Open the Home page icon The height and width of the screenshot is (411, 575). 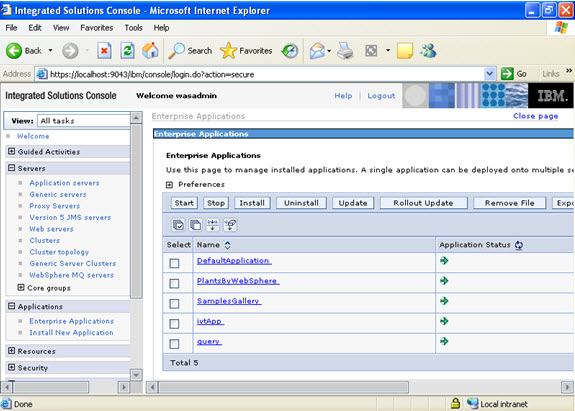150,51
